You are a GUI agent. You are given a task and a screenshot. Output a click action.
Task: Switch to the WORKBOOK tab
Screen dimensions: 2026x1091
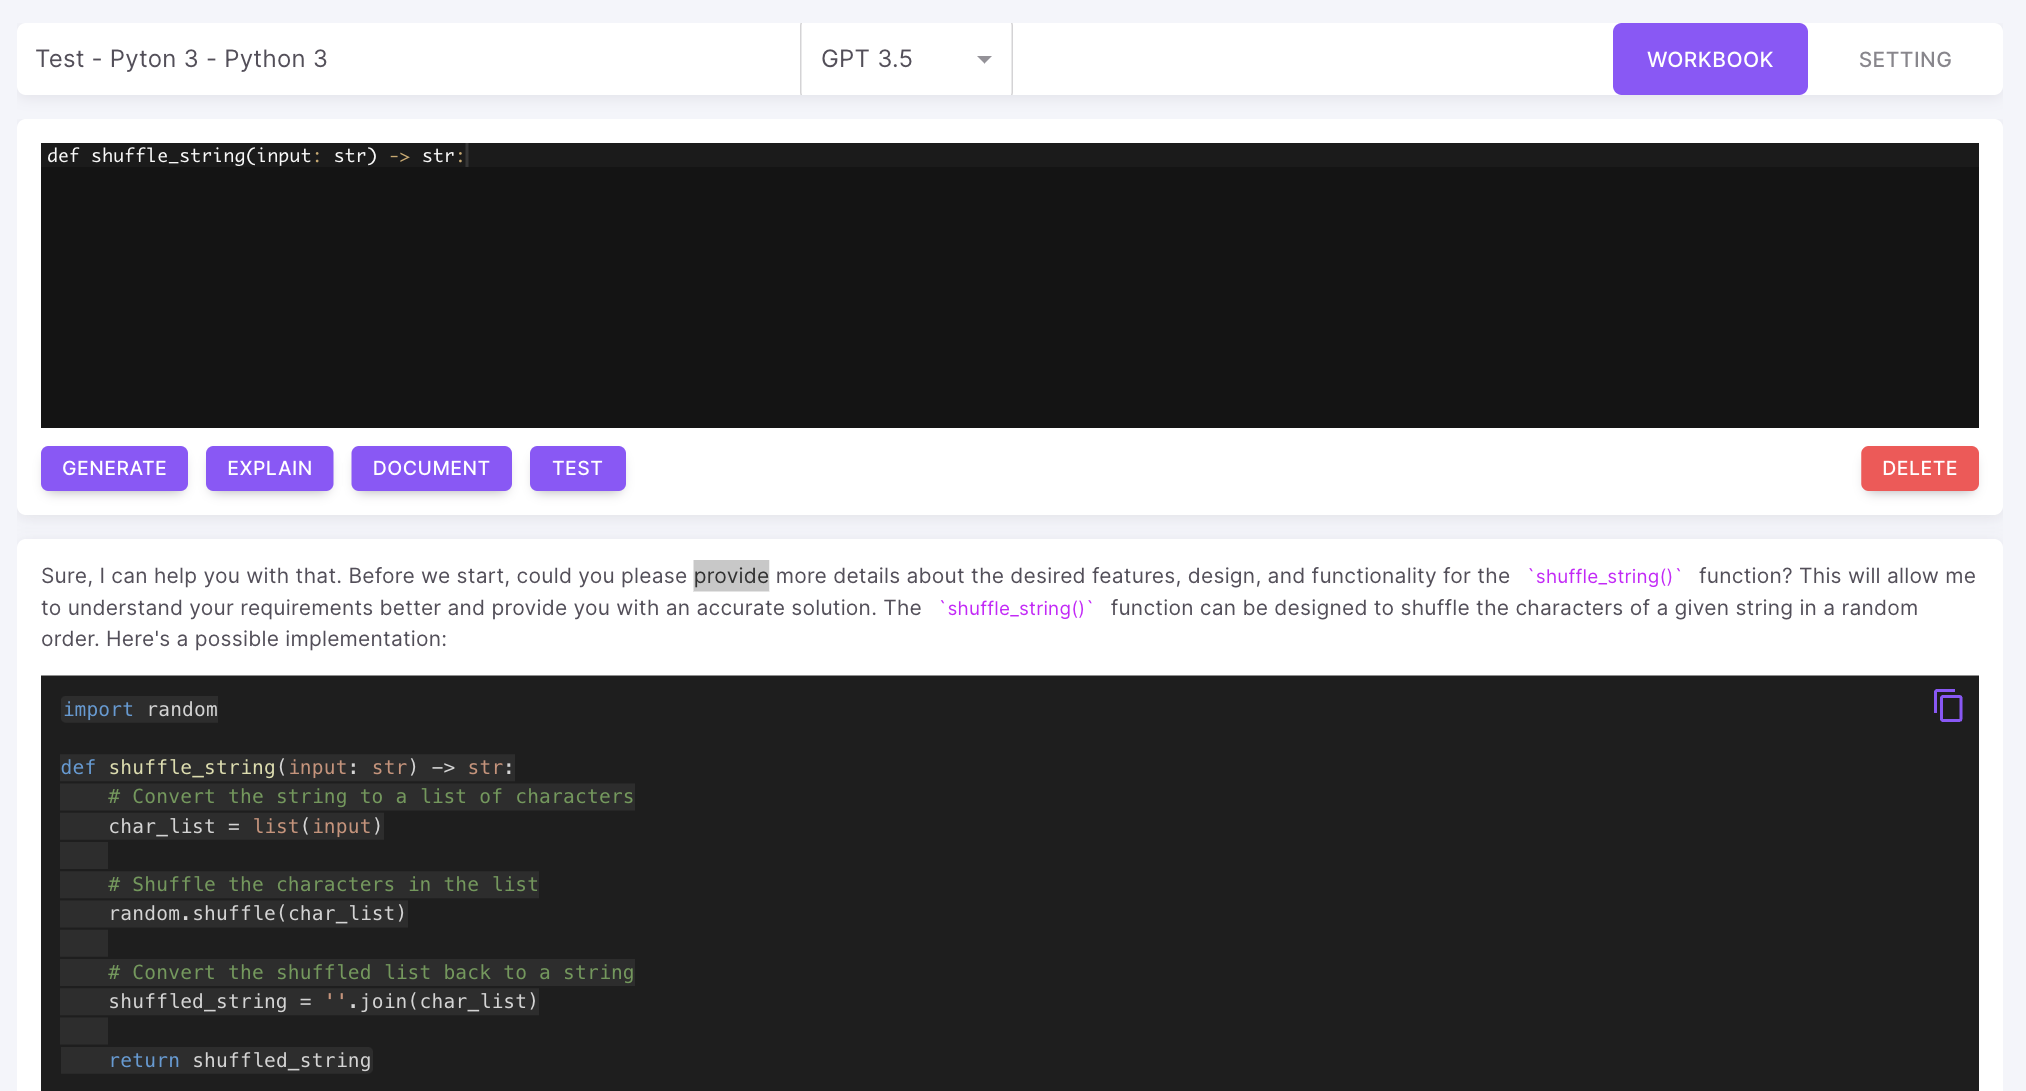(x=1710, y=59)
